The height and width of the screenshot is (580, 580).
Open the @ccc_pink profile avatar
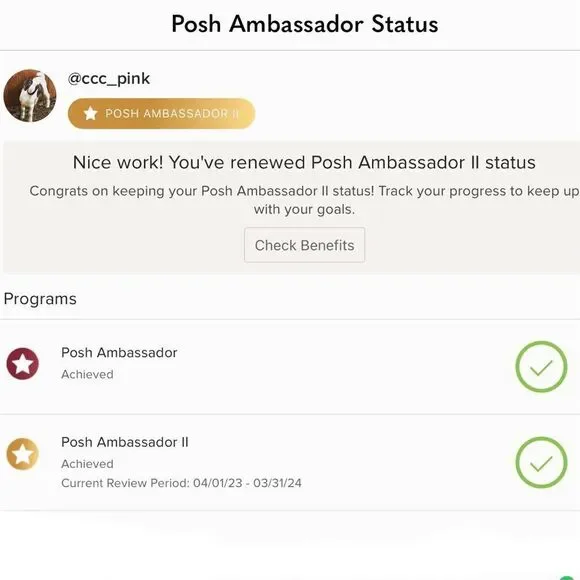30,95
